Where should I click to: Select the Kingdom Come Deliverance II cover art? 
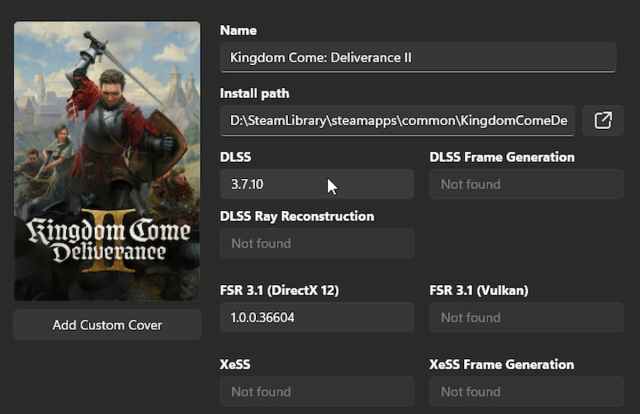[x=107, y=160]
